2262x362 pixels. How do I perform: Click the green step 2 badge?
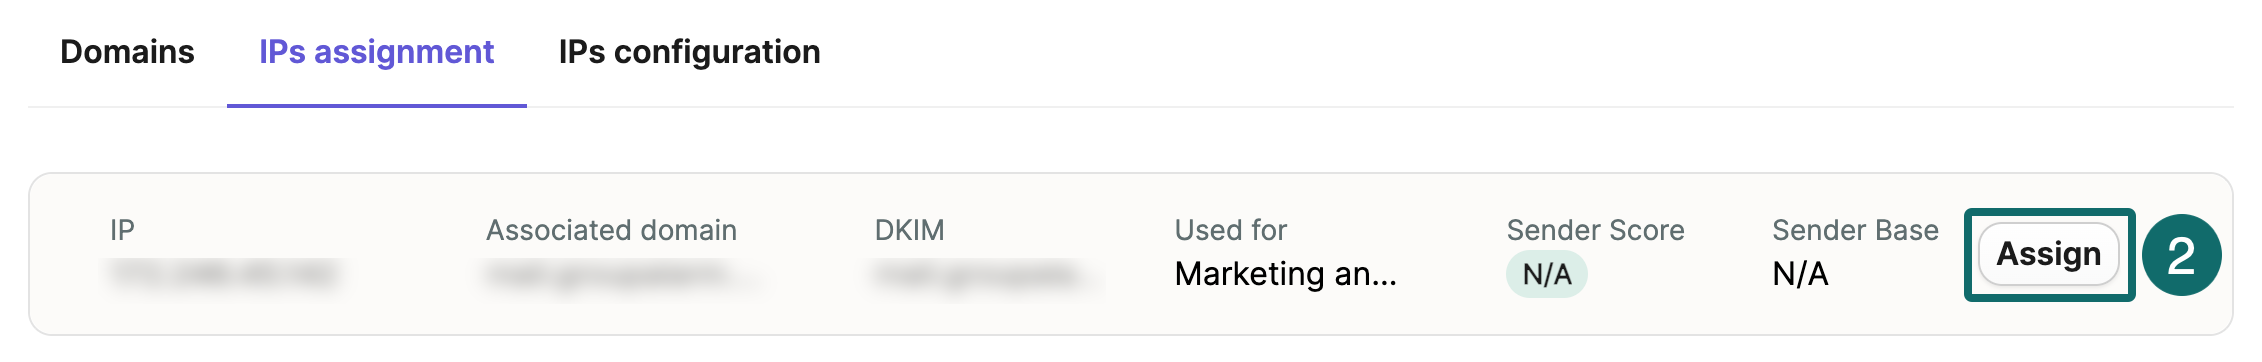(2181, 255)
